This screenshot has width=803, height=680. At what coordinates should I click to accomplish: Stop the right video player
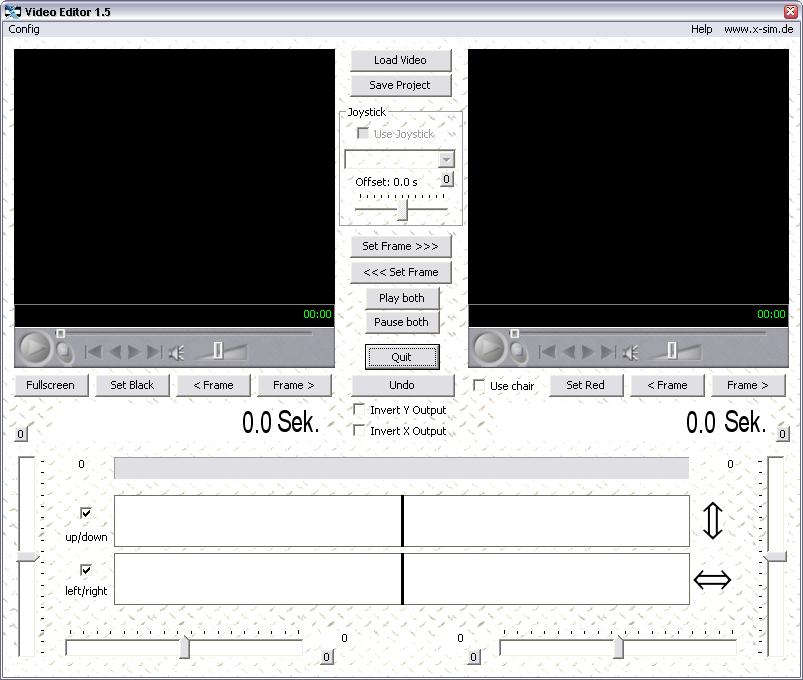tap(518, 352)
